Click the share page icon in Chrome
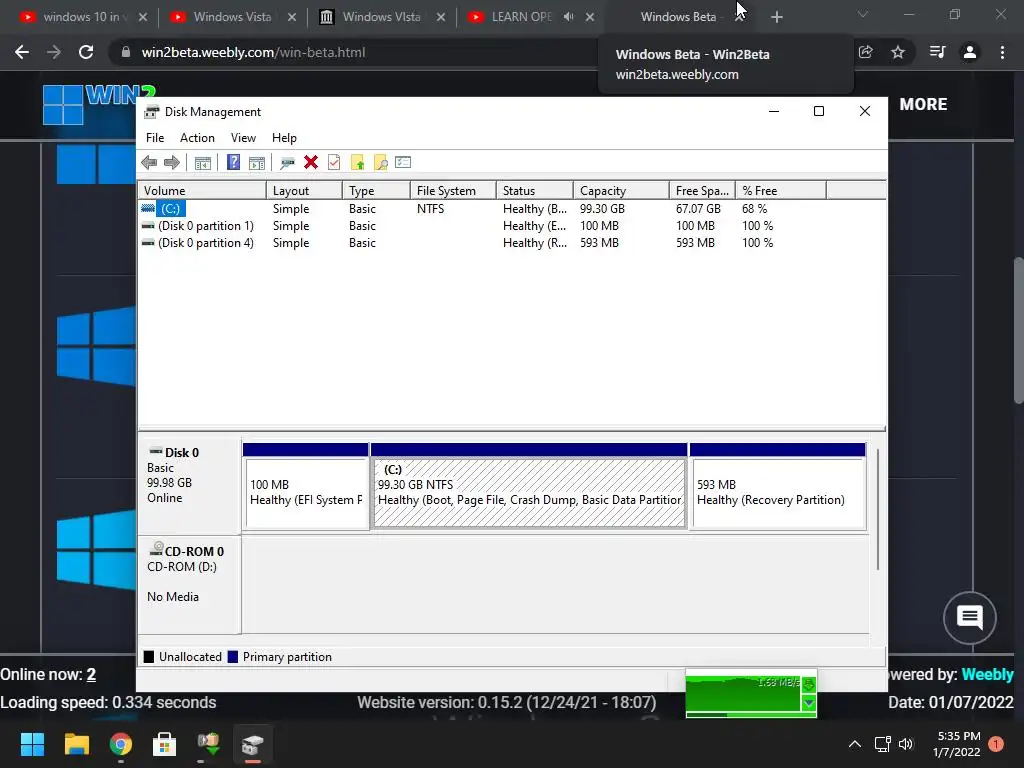This screenshot has width=1024, height=768. click(x=866, y=52)
